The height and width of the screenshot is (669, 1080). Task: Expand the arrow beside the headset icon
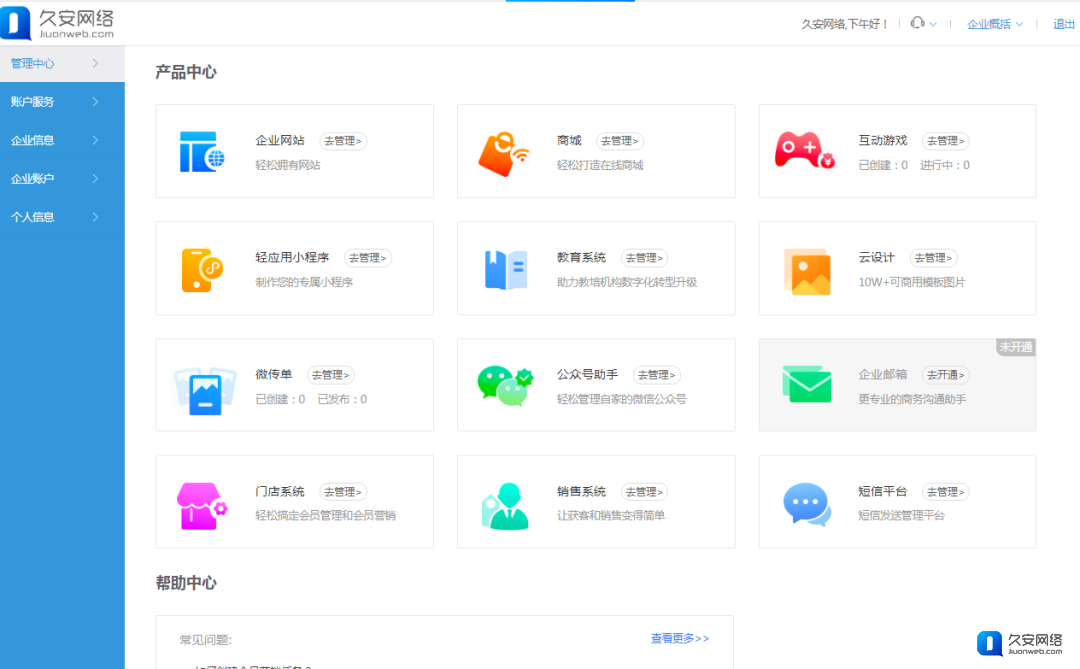(x=933, y=24)
